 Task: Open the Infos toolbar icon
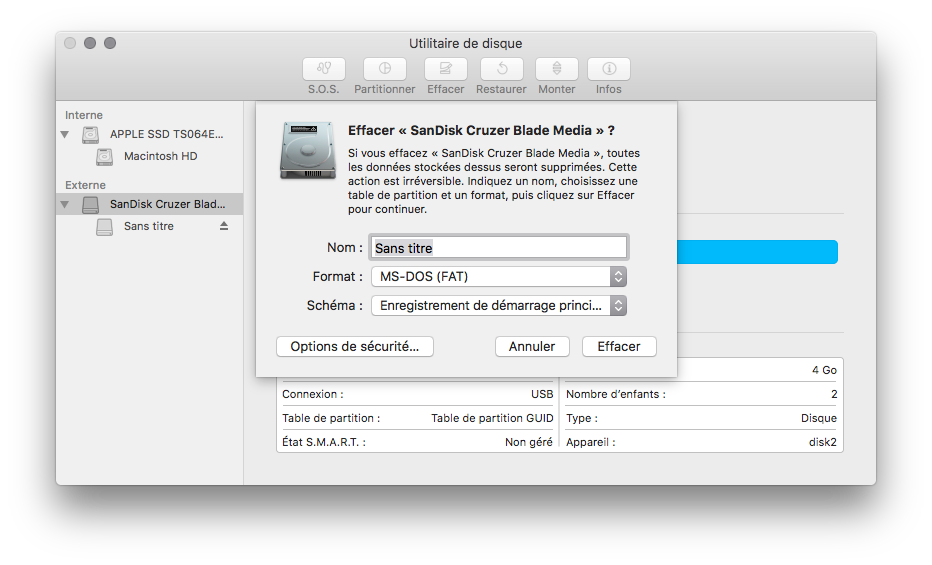pos(609,69)
